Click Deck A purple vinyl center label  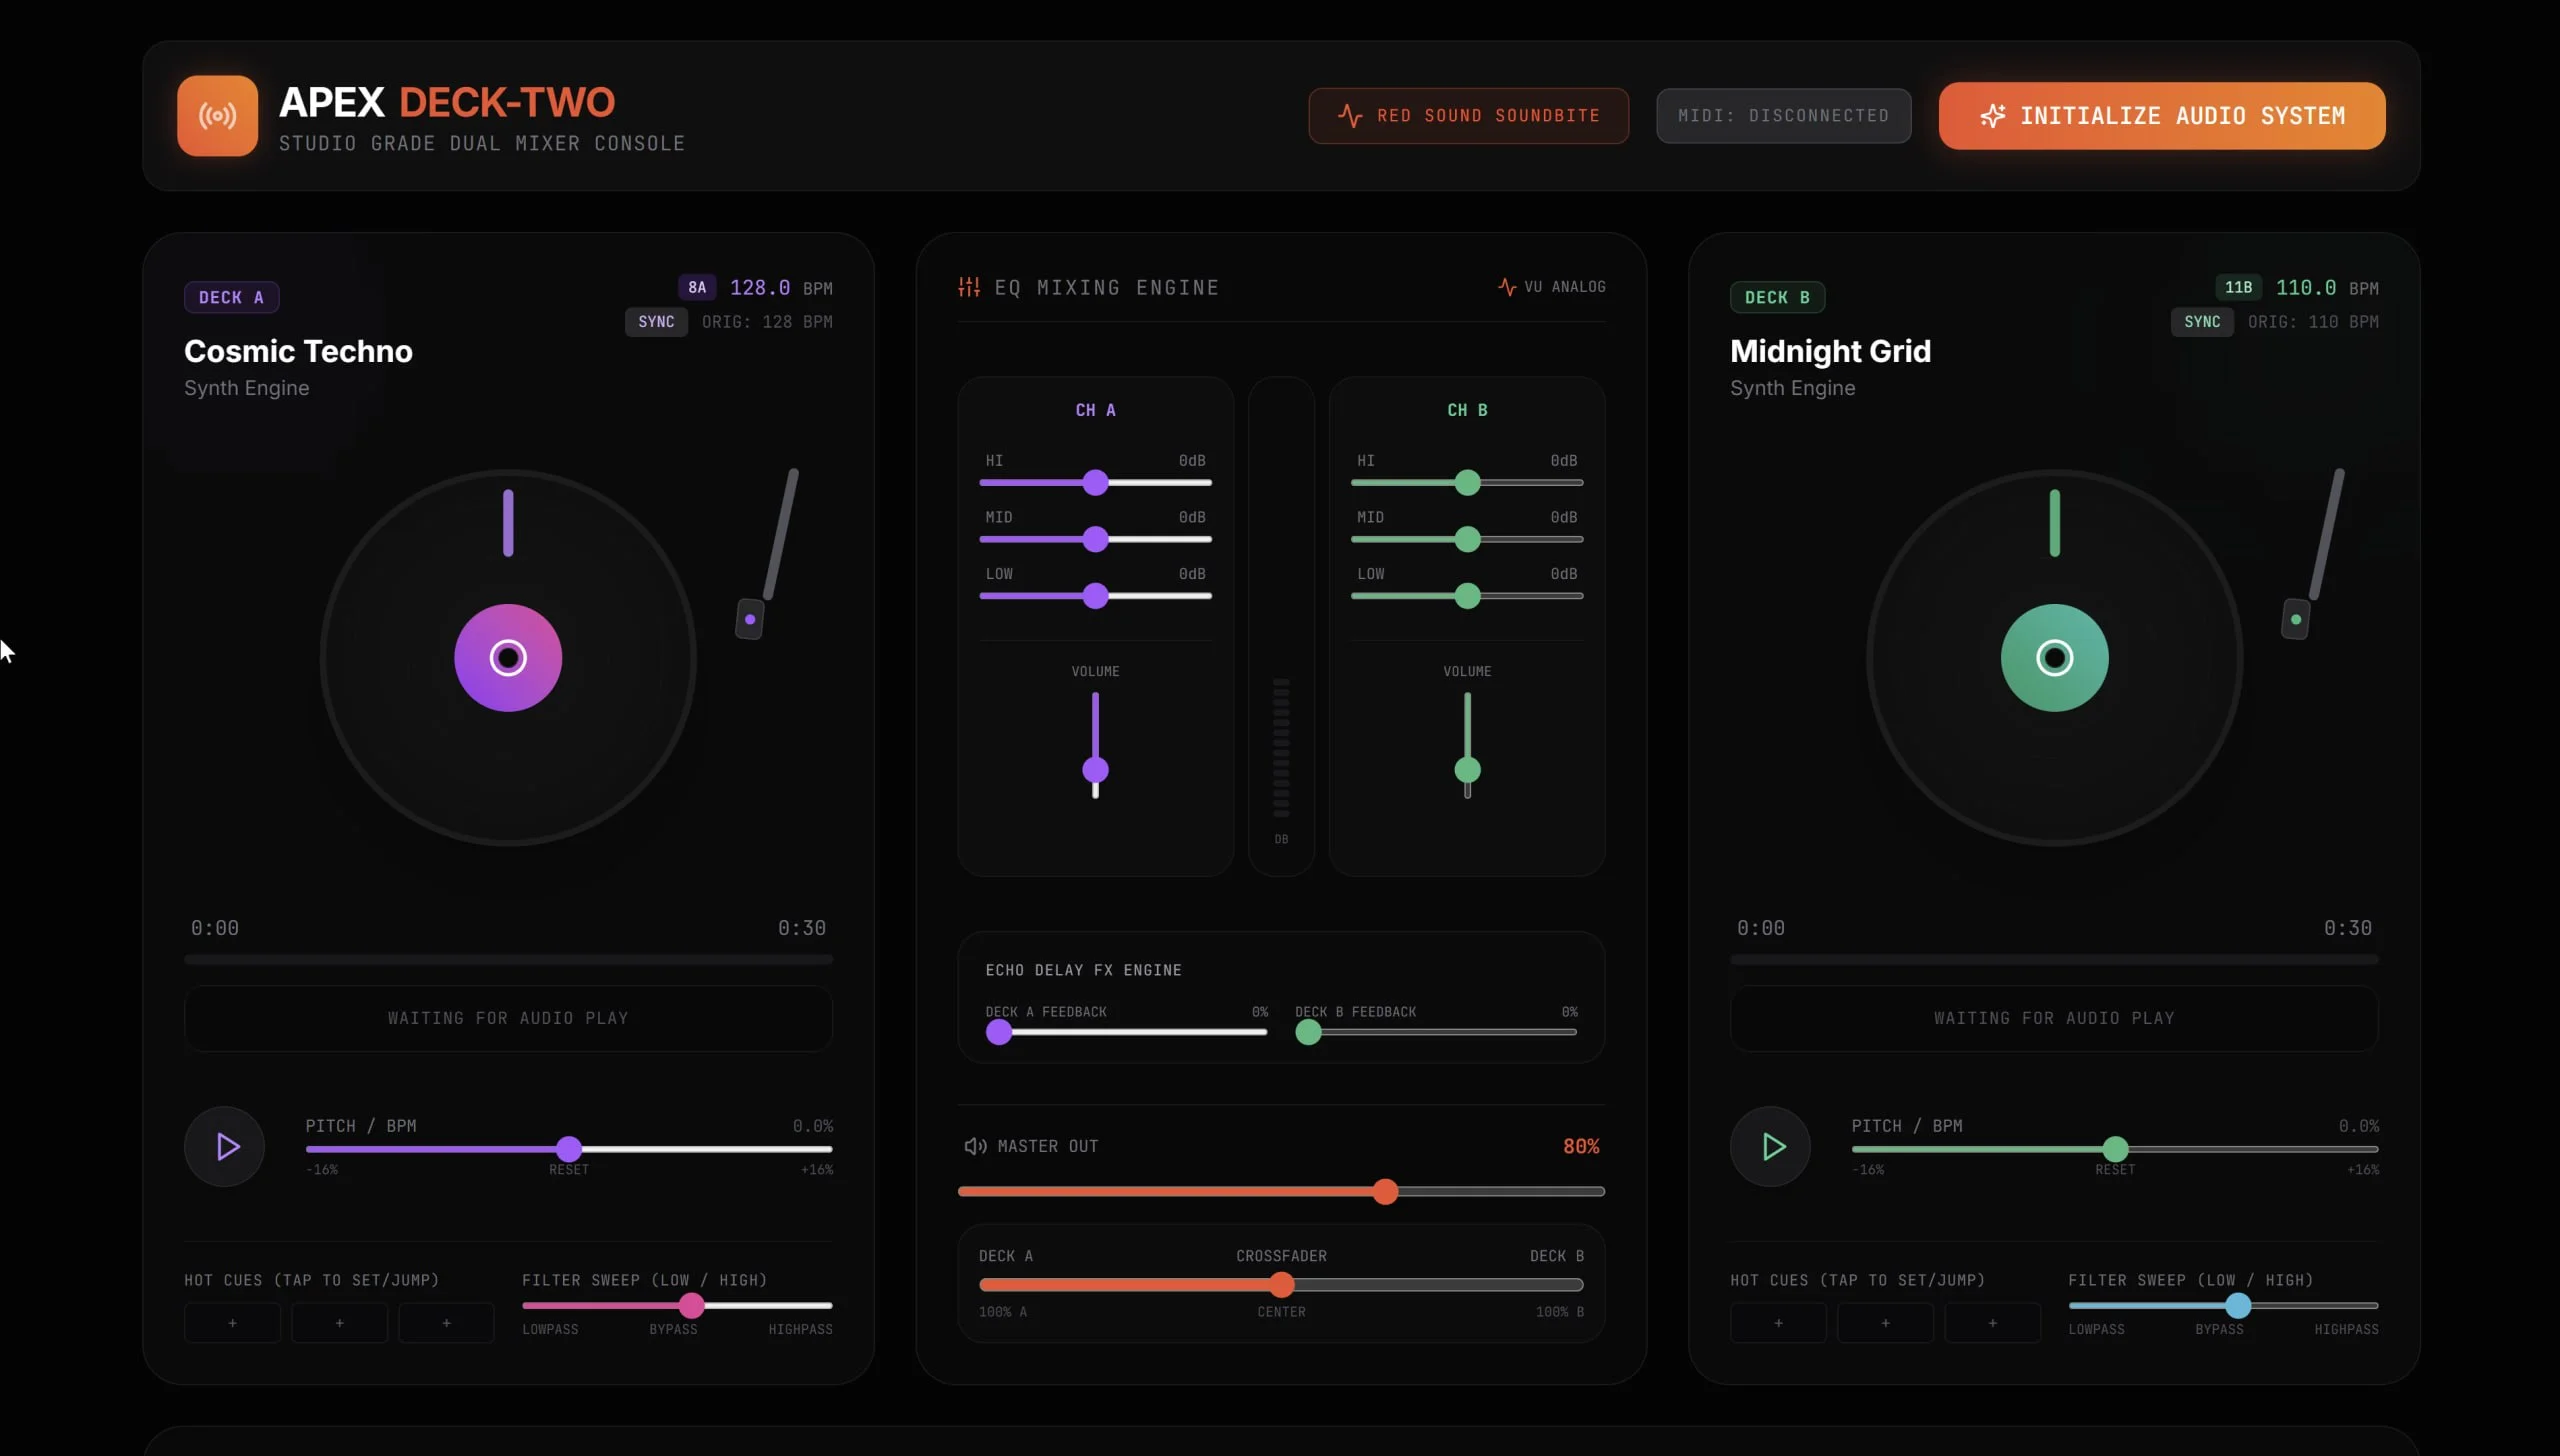click(508, 658)
